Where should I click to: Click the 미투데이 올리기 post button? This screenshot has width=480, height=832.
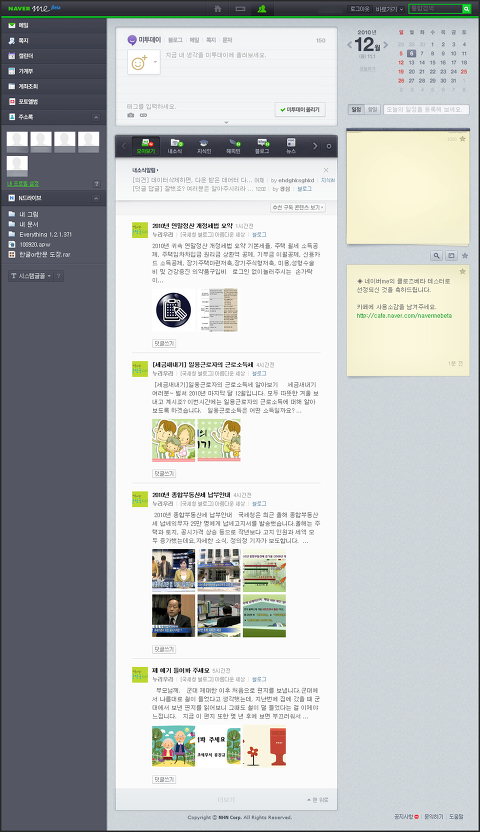pos(300,109)
